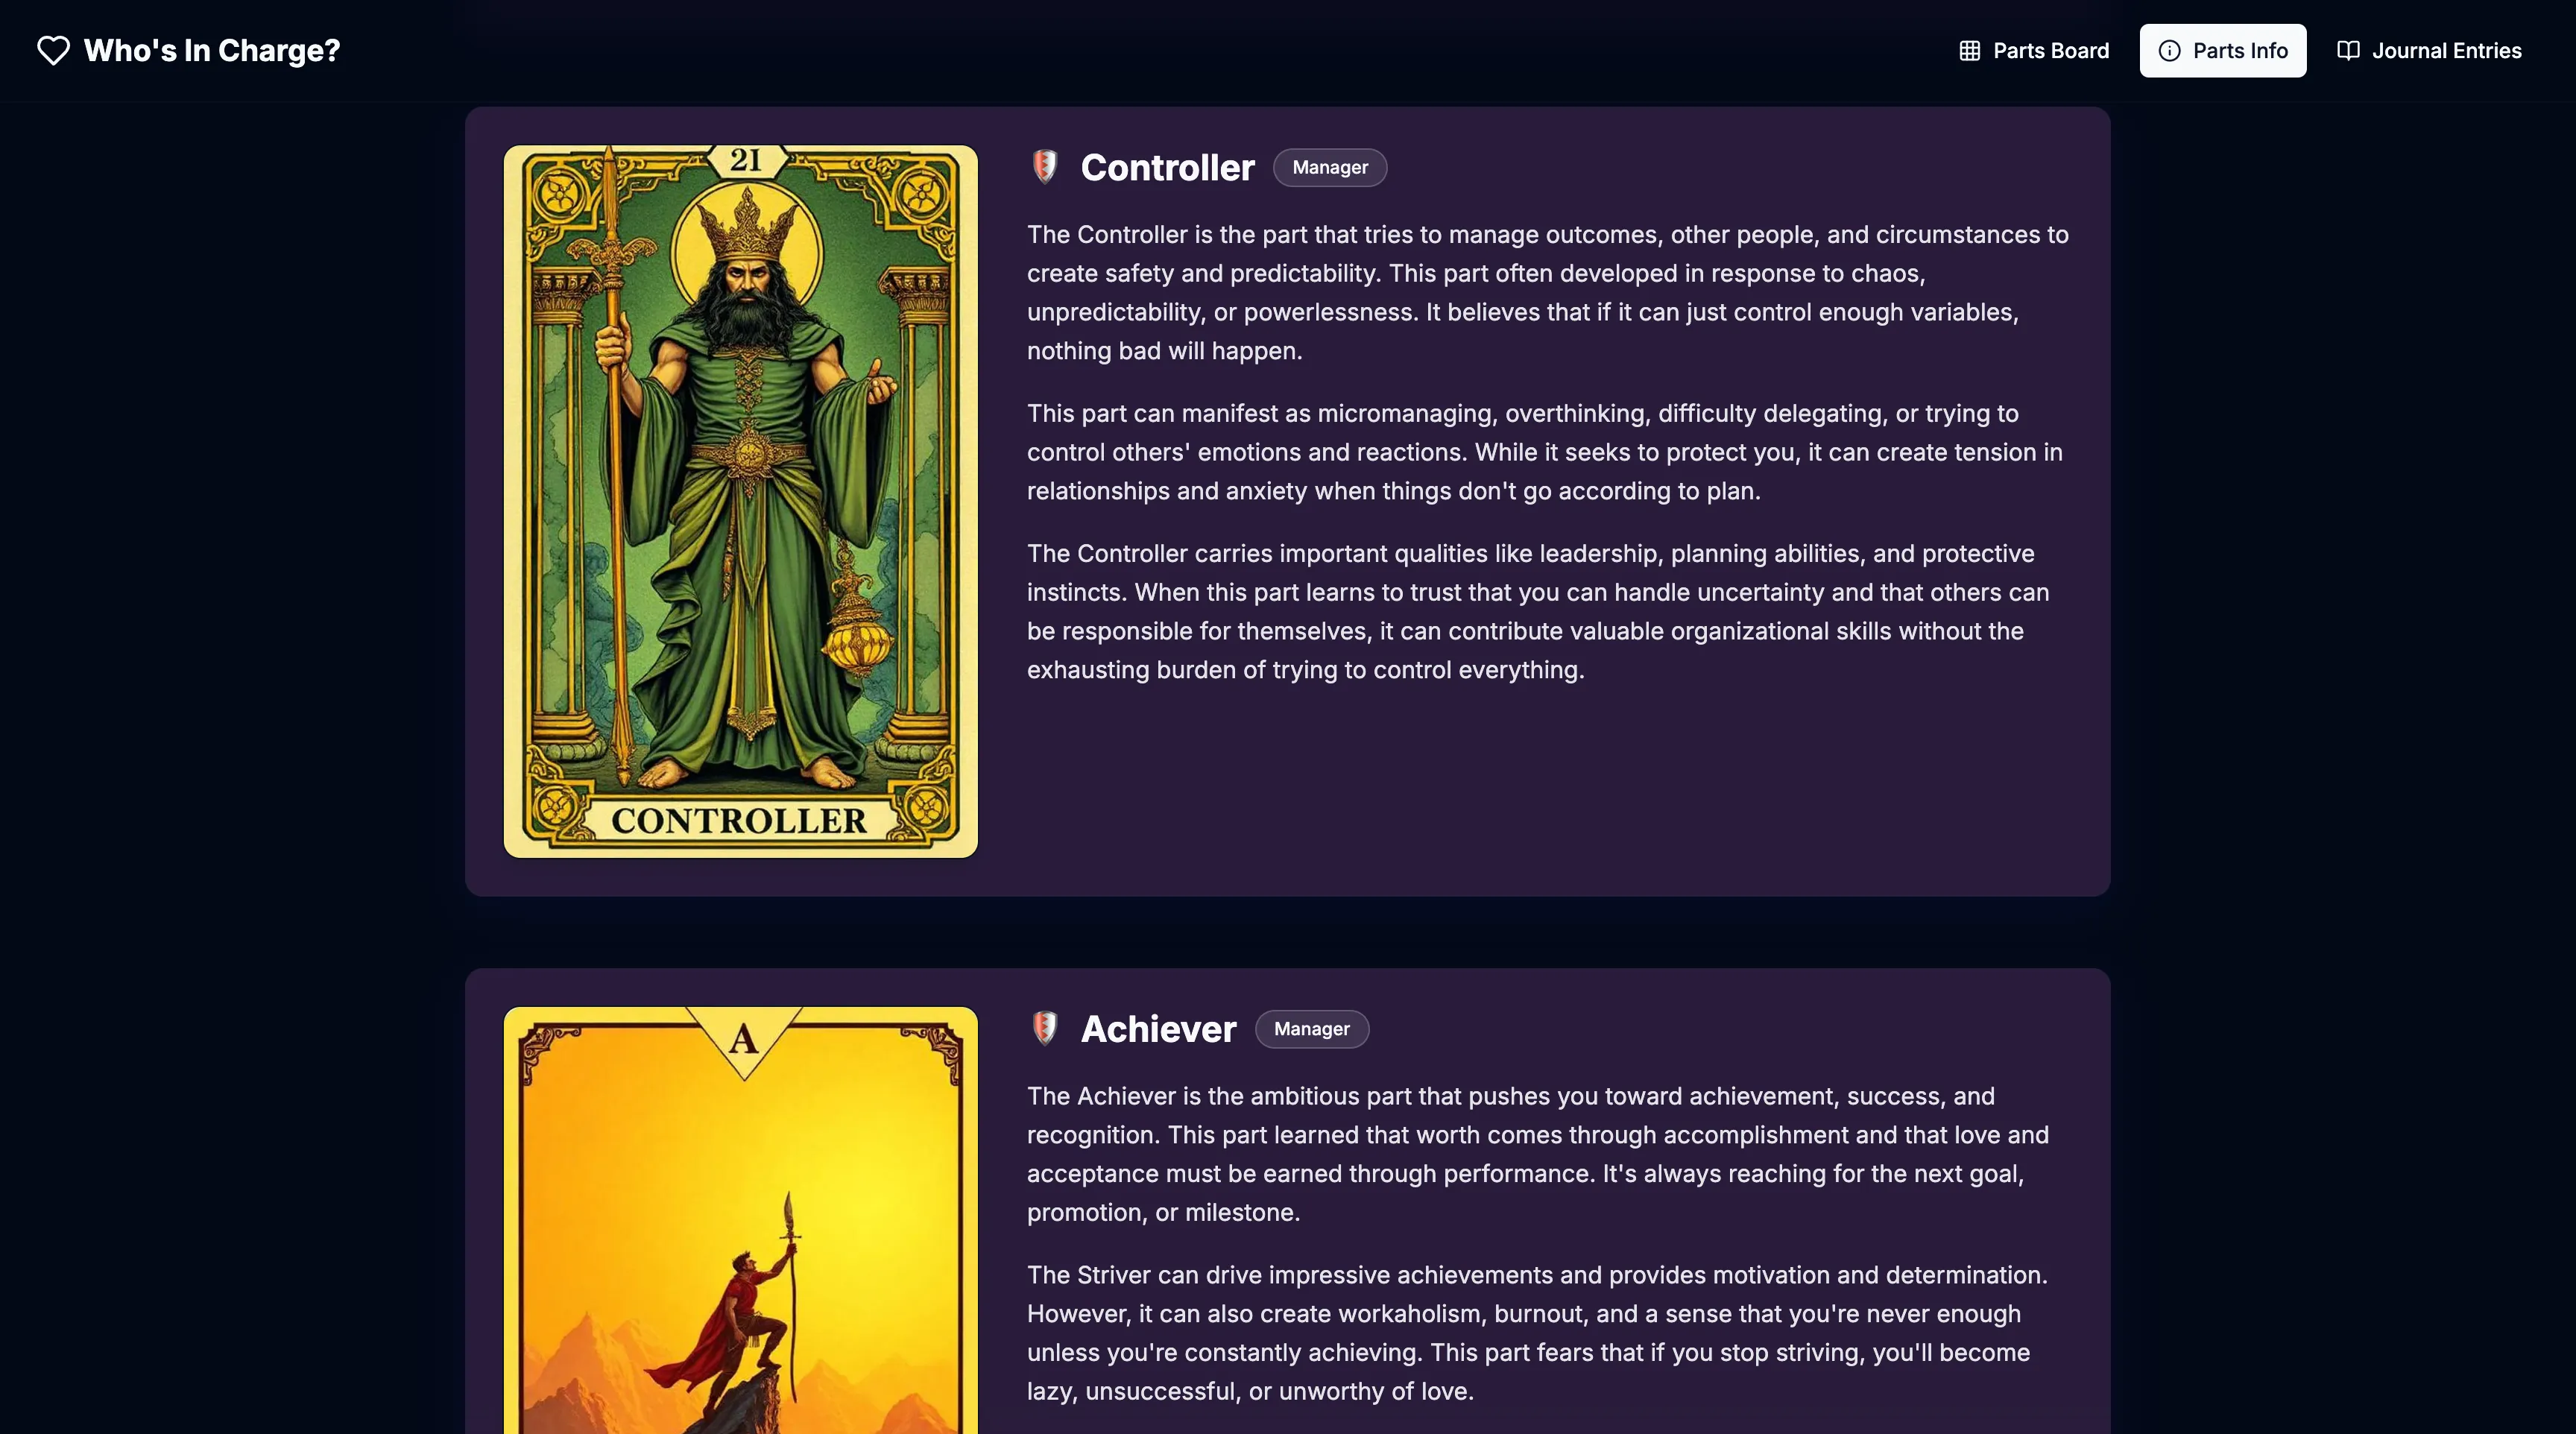Click the Who's In Charge? title
The image size is (2576, 1434).
click(x=212, y=50)
